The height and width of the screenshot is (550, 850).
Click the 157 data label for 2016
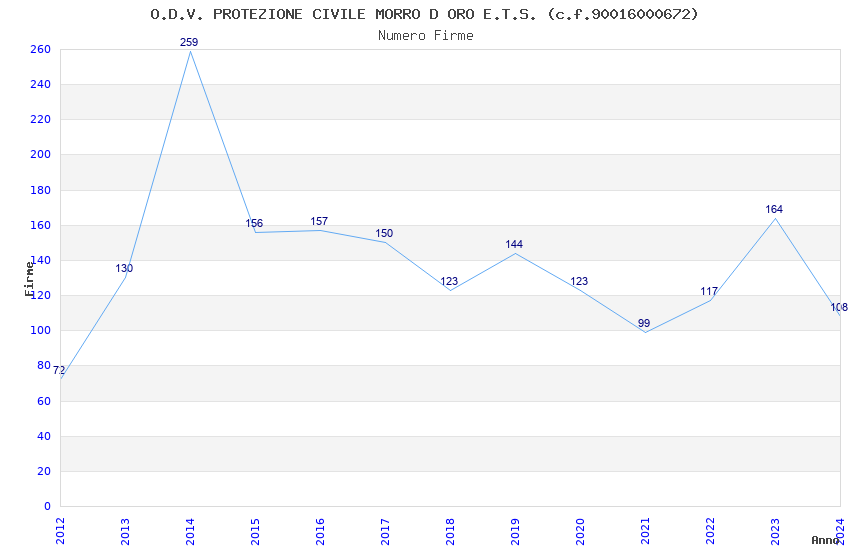coord(319,221)
